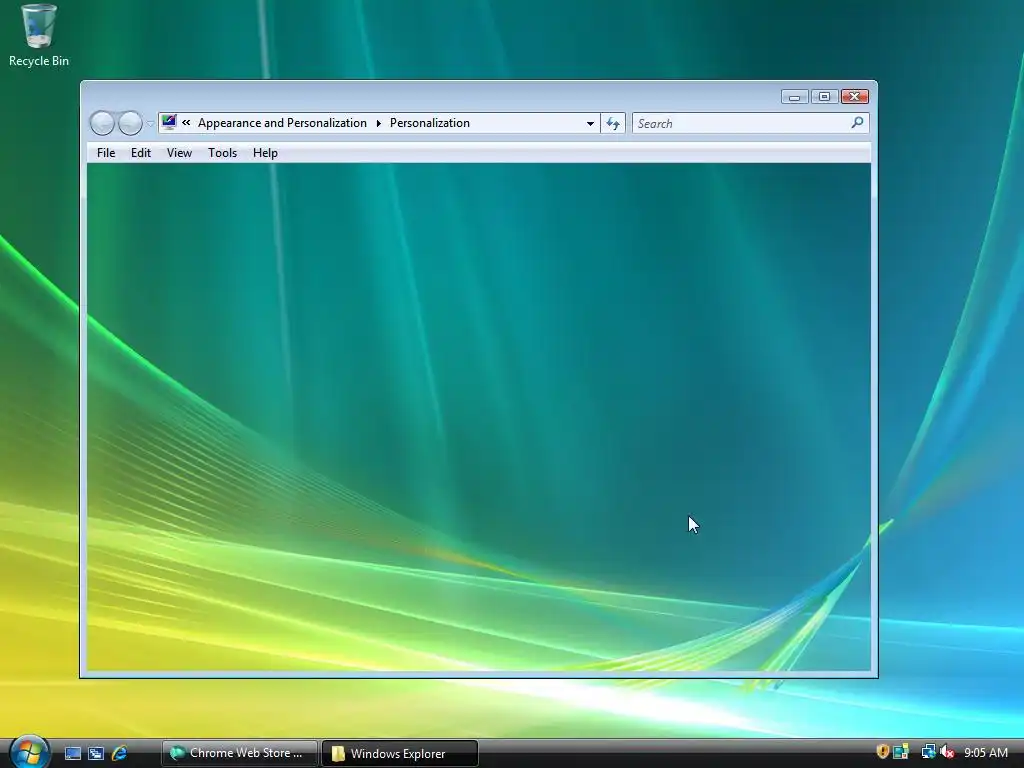1024x768 pixels.
Task: Open the View menu
Action: [x=179, y=153]
